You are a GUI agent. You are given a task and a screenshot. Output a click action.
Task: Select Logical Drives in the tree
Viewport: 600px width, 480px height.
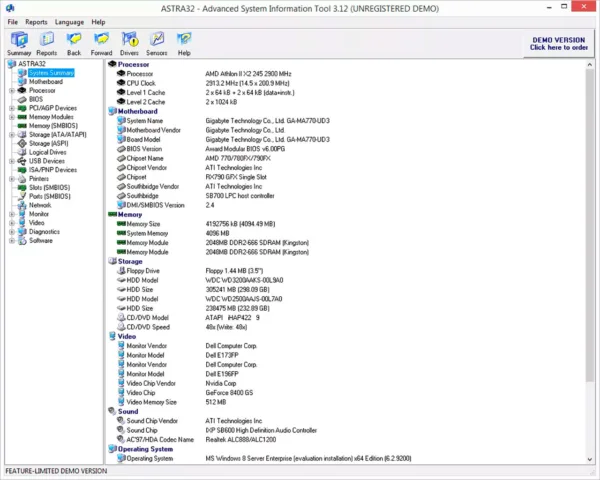click(48, 152)
